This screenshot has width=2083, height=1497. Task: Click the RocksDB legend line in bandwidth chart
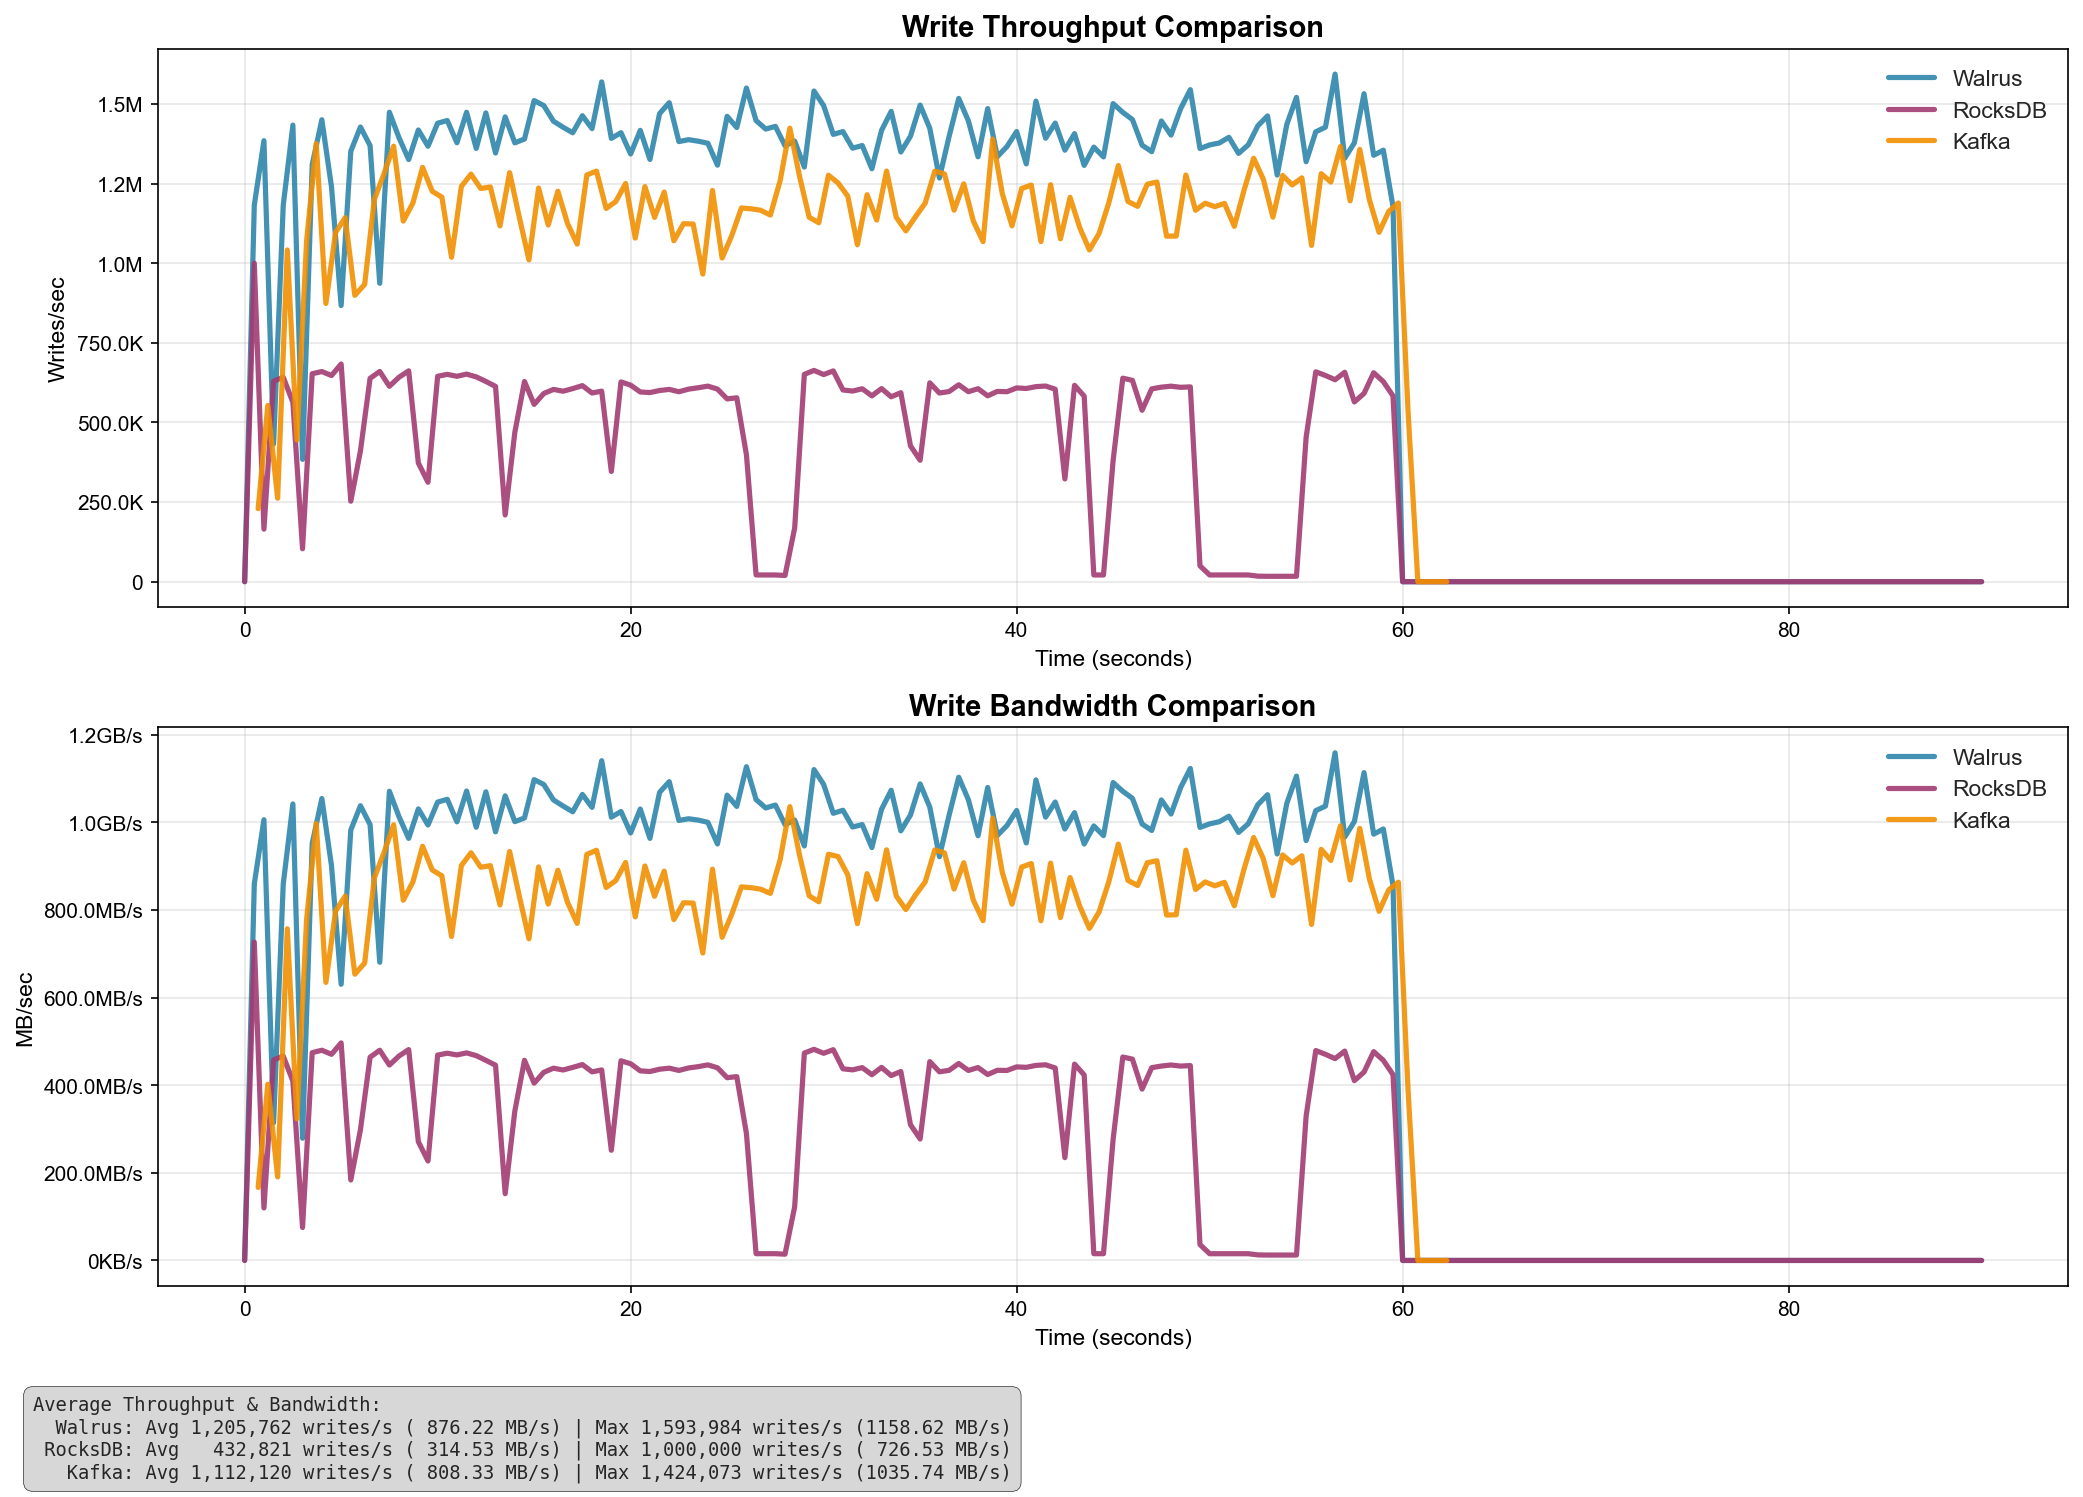click(x=1911, y=789)
